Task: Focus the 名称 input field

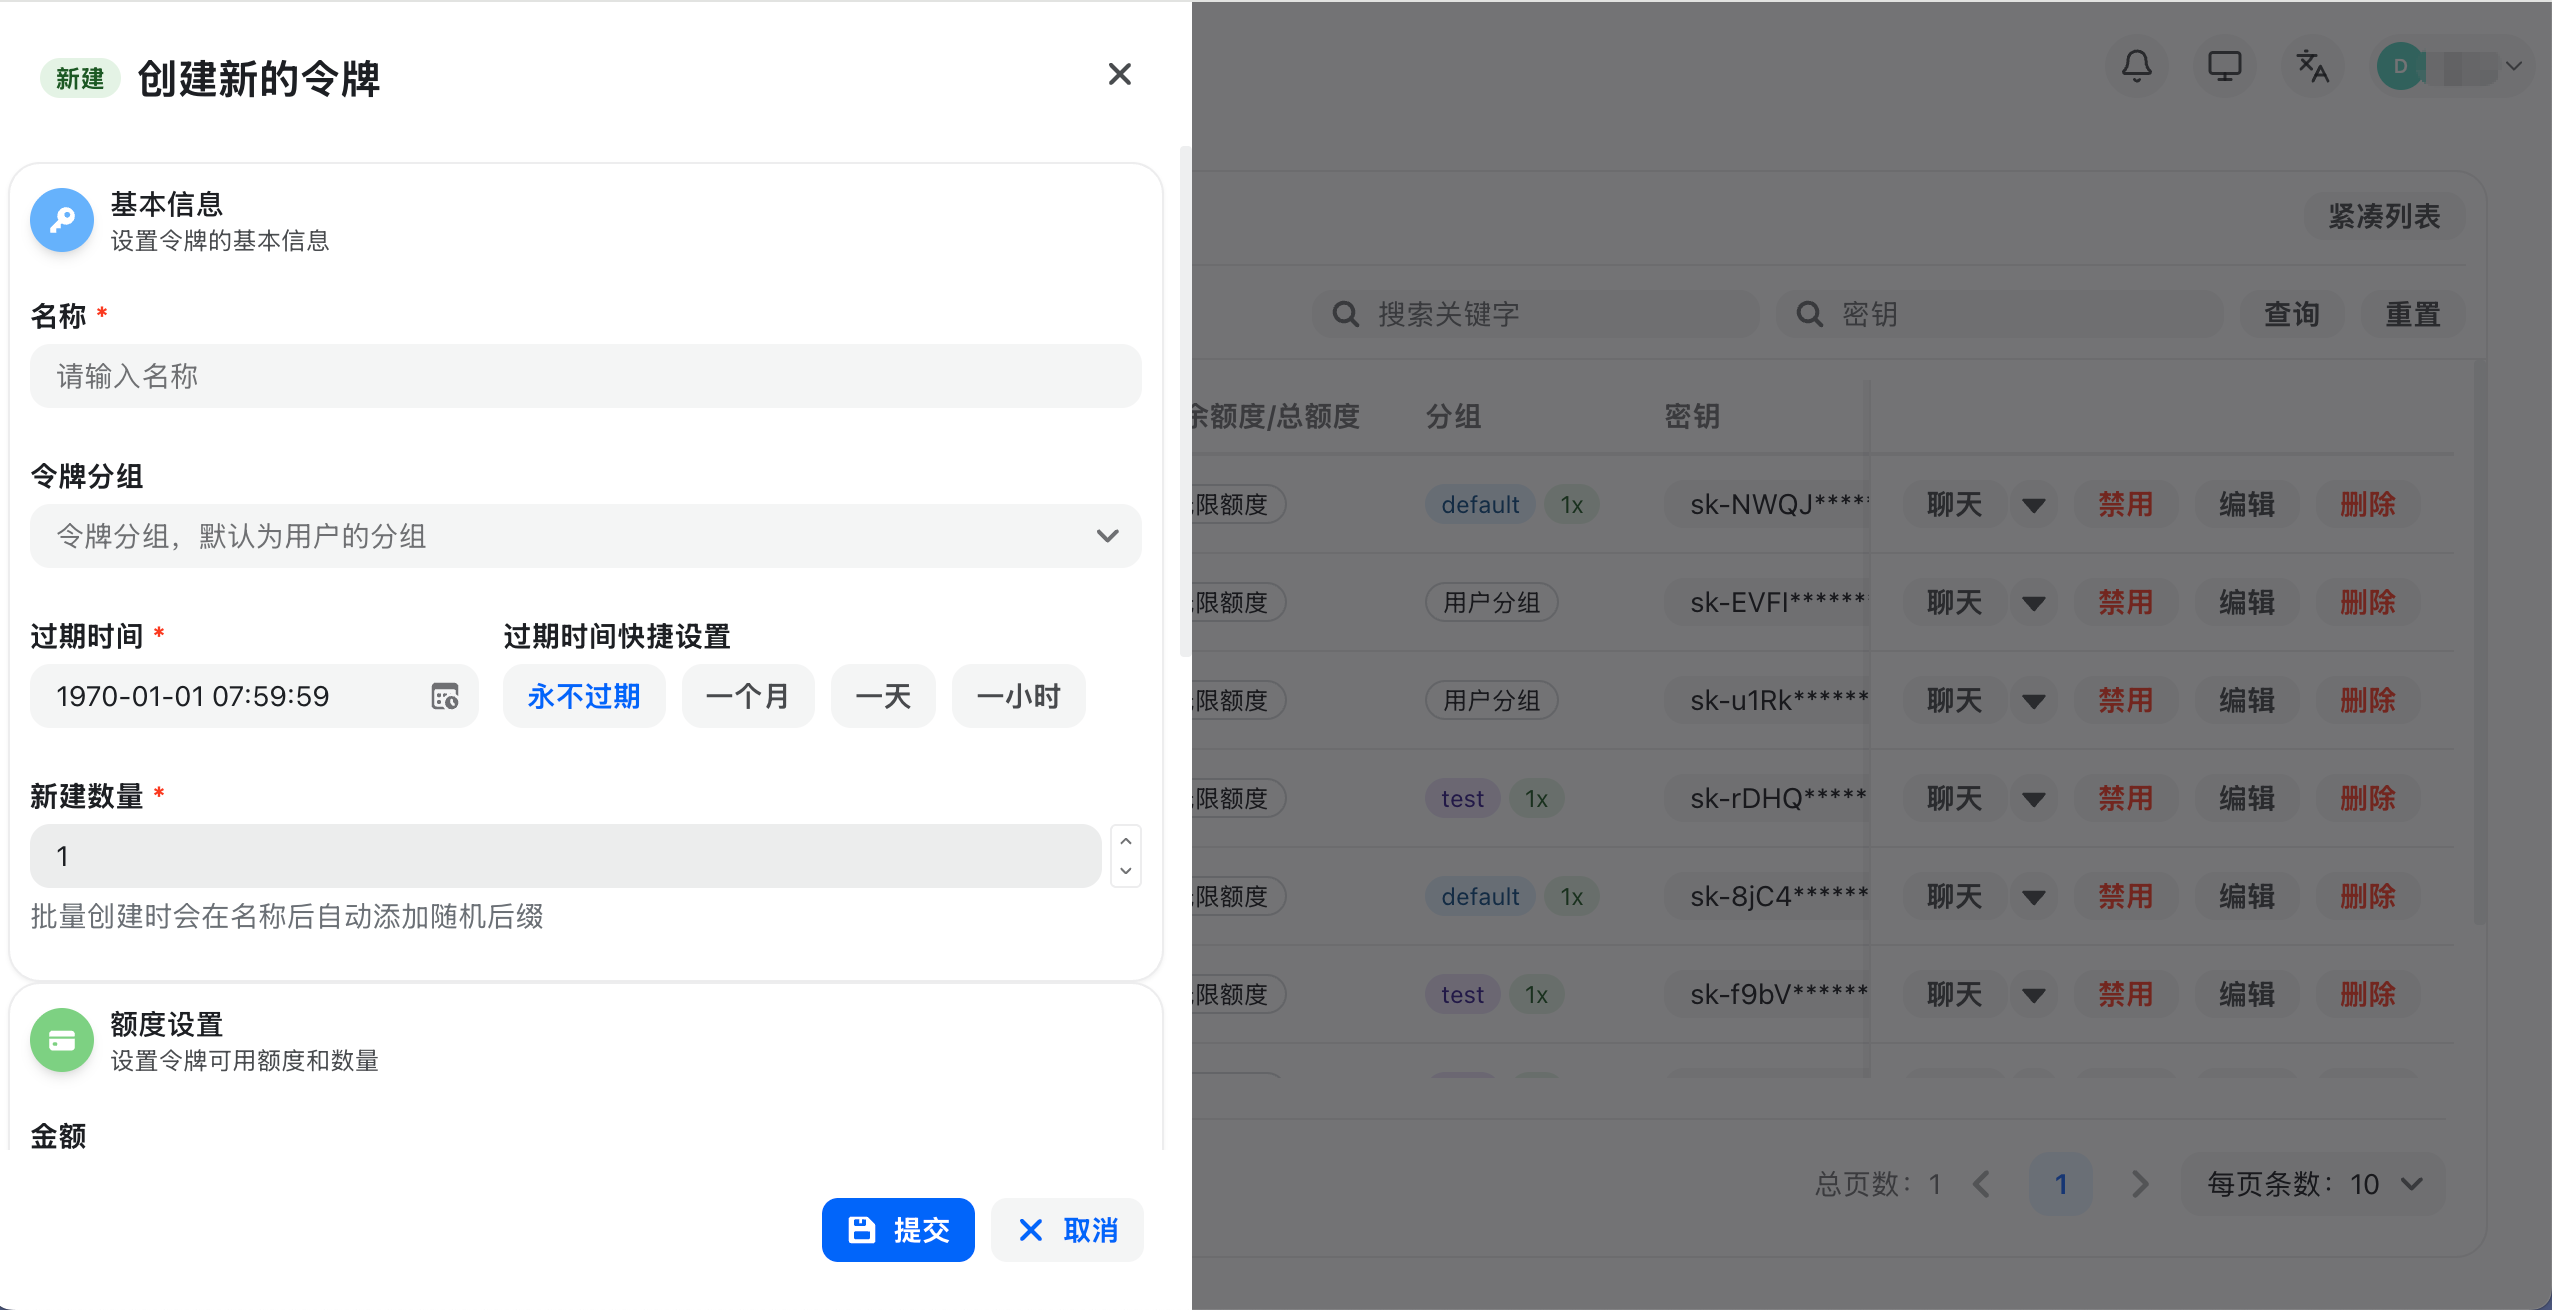Action: pos(585,376)
